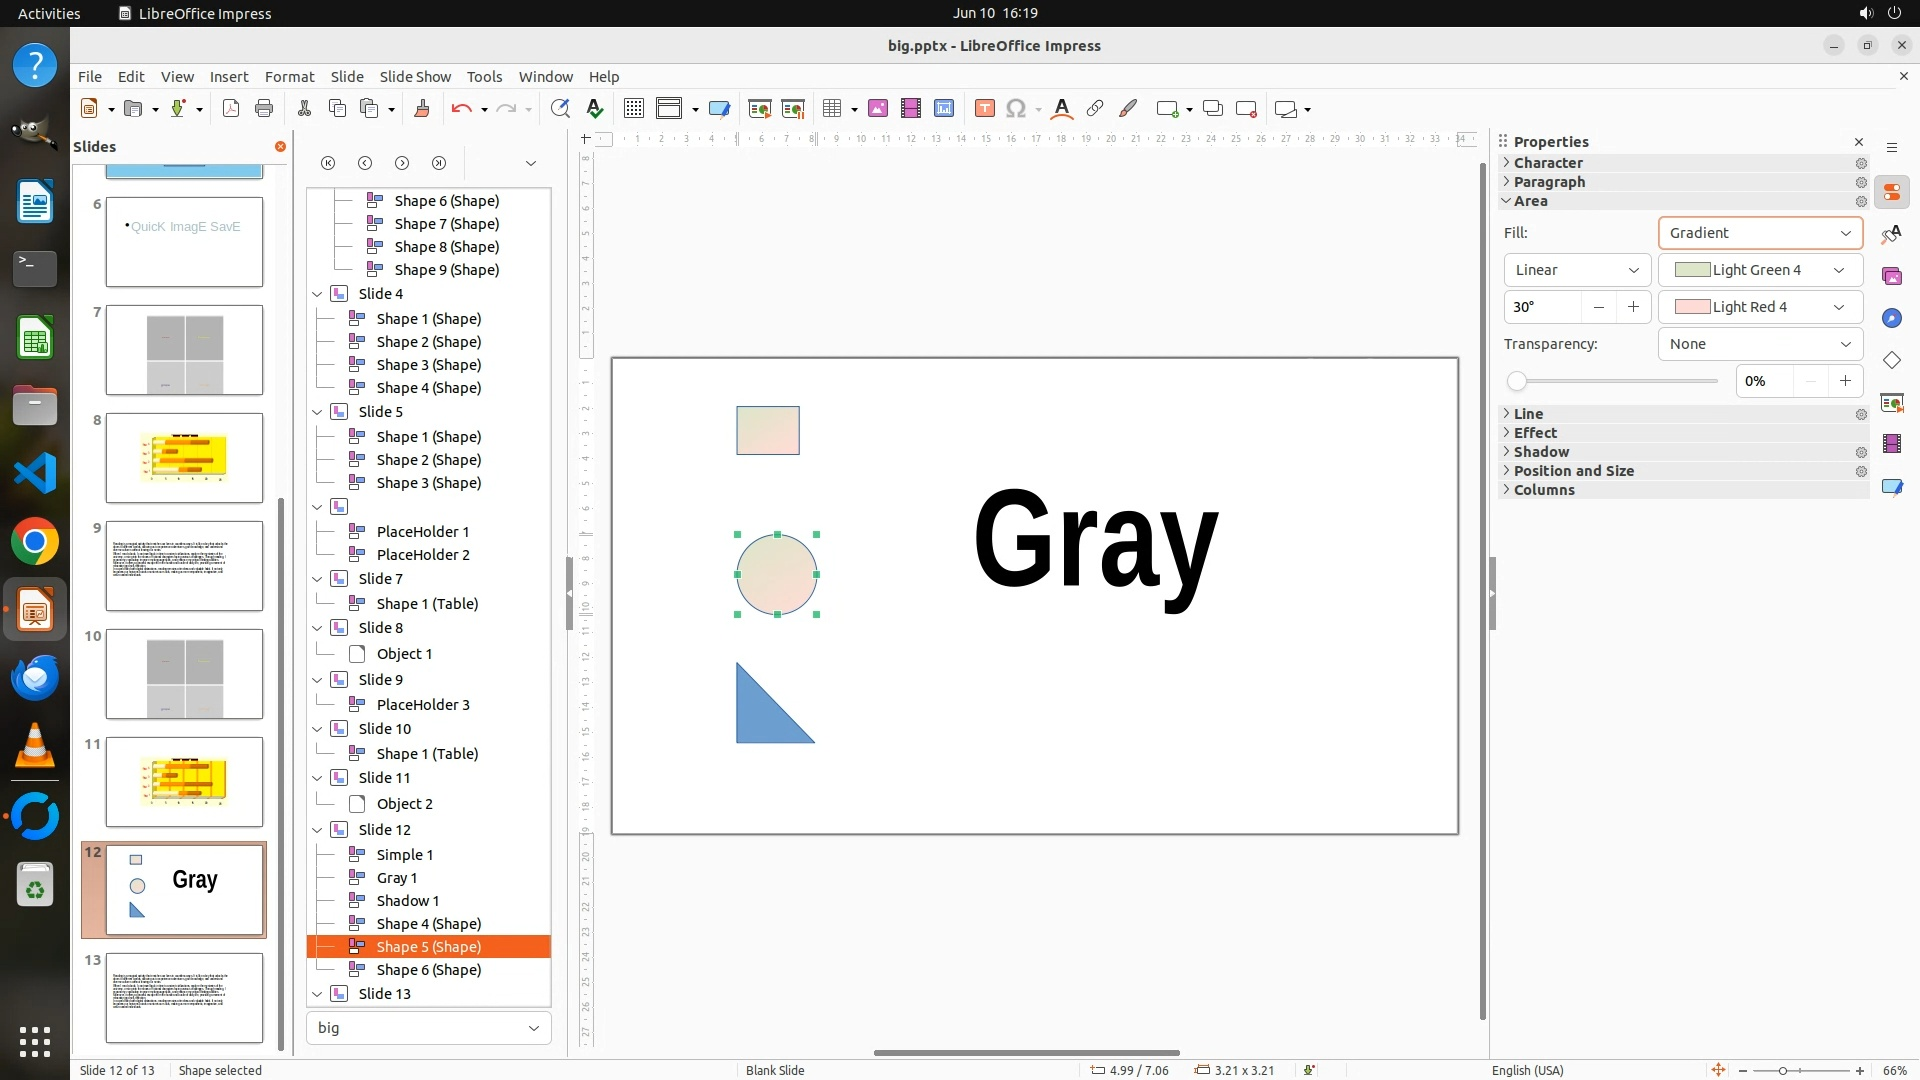The width and height of the screenshot is (1920, 1080).
Task: Open the Gallery sidebar deck icon
Action: point(1891,276)
